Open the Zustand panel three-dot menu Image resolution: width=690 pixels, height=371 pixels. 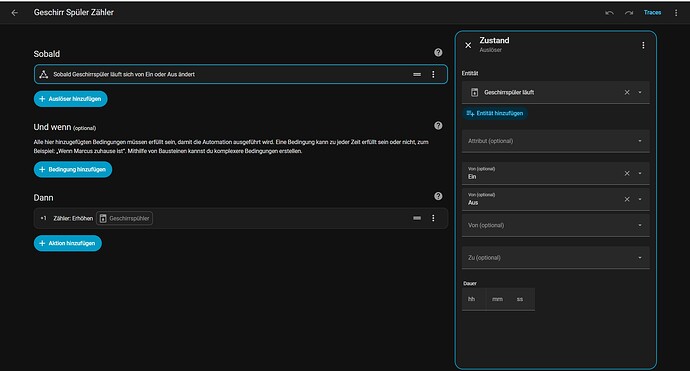coord(643,45)
